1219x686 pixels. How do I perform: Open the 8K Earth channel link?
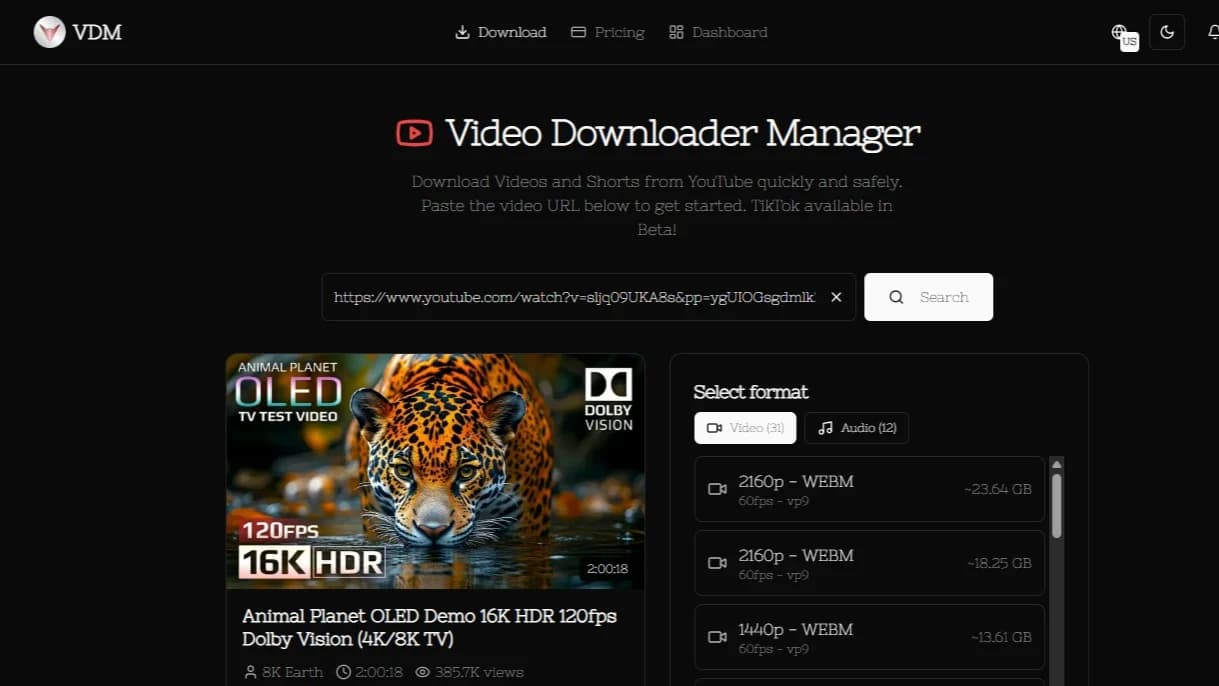(x=291, y=671)
